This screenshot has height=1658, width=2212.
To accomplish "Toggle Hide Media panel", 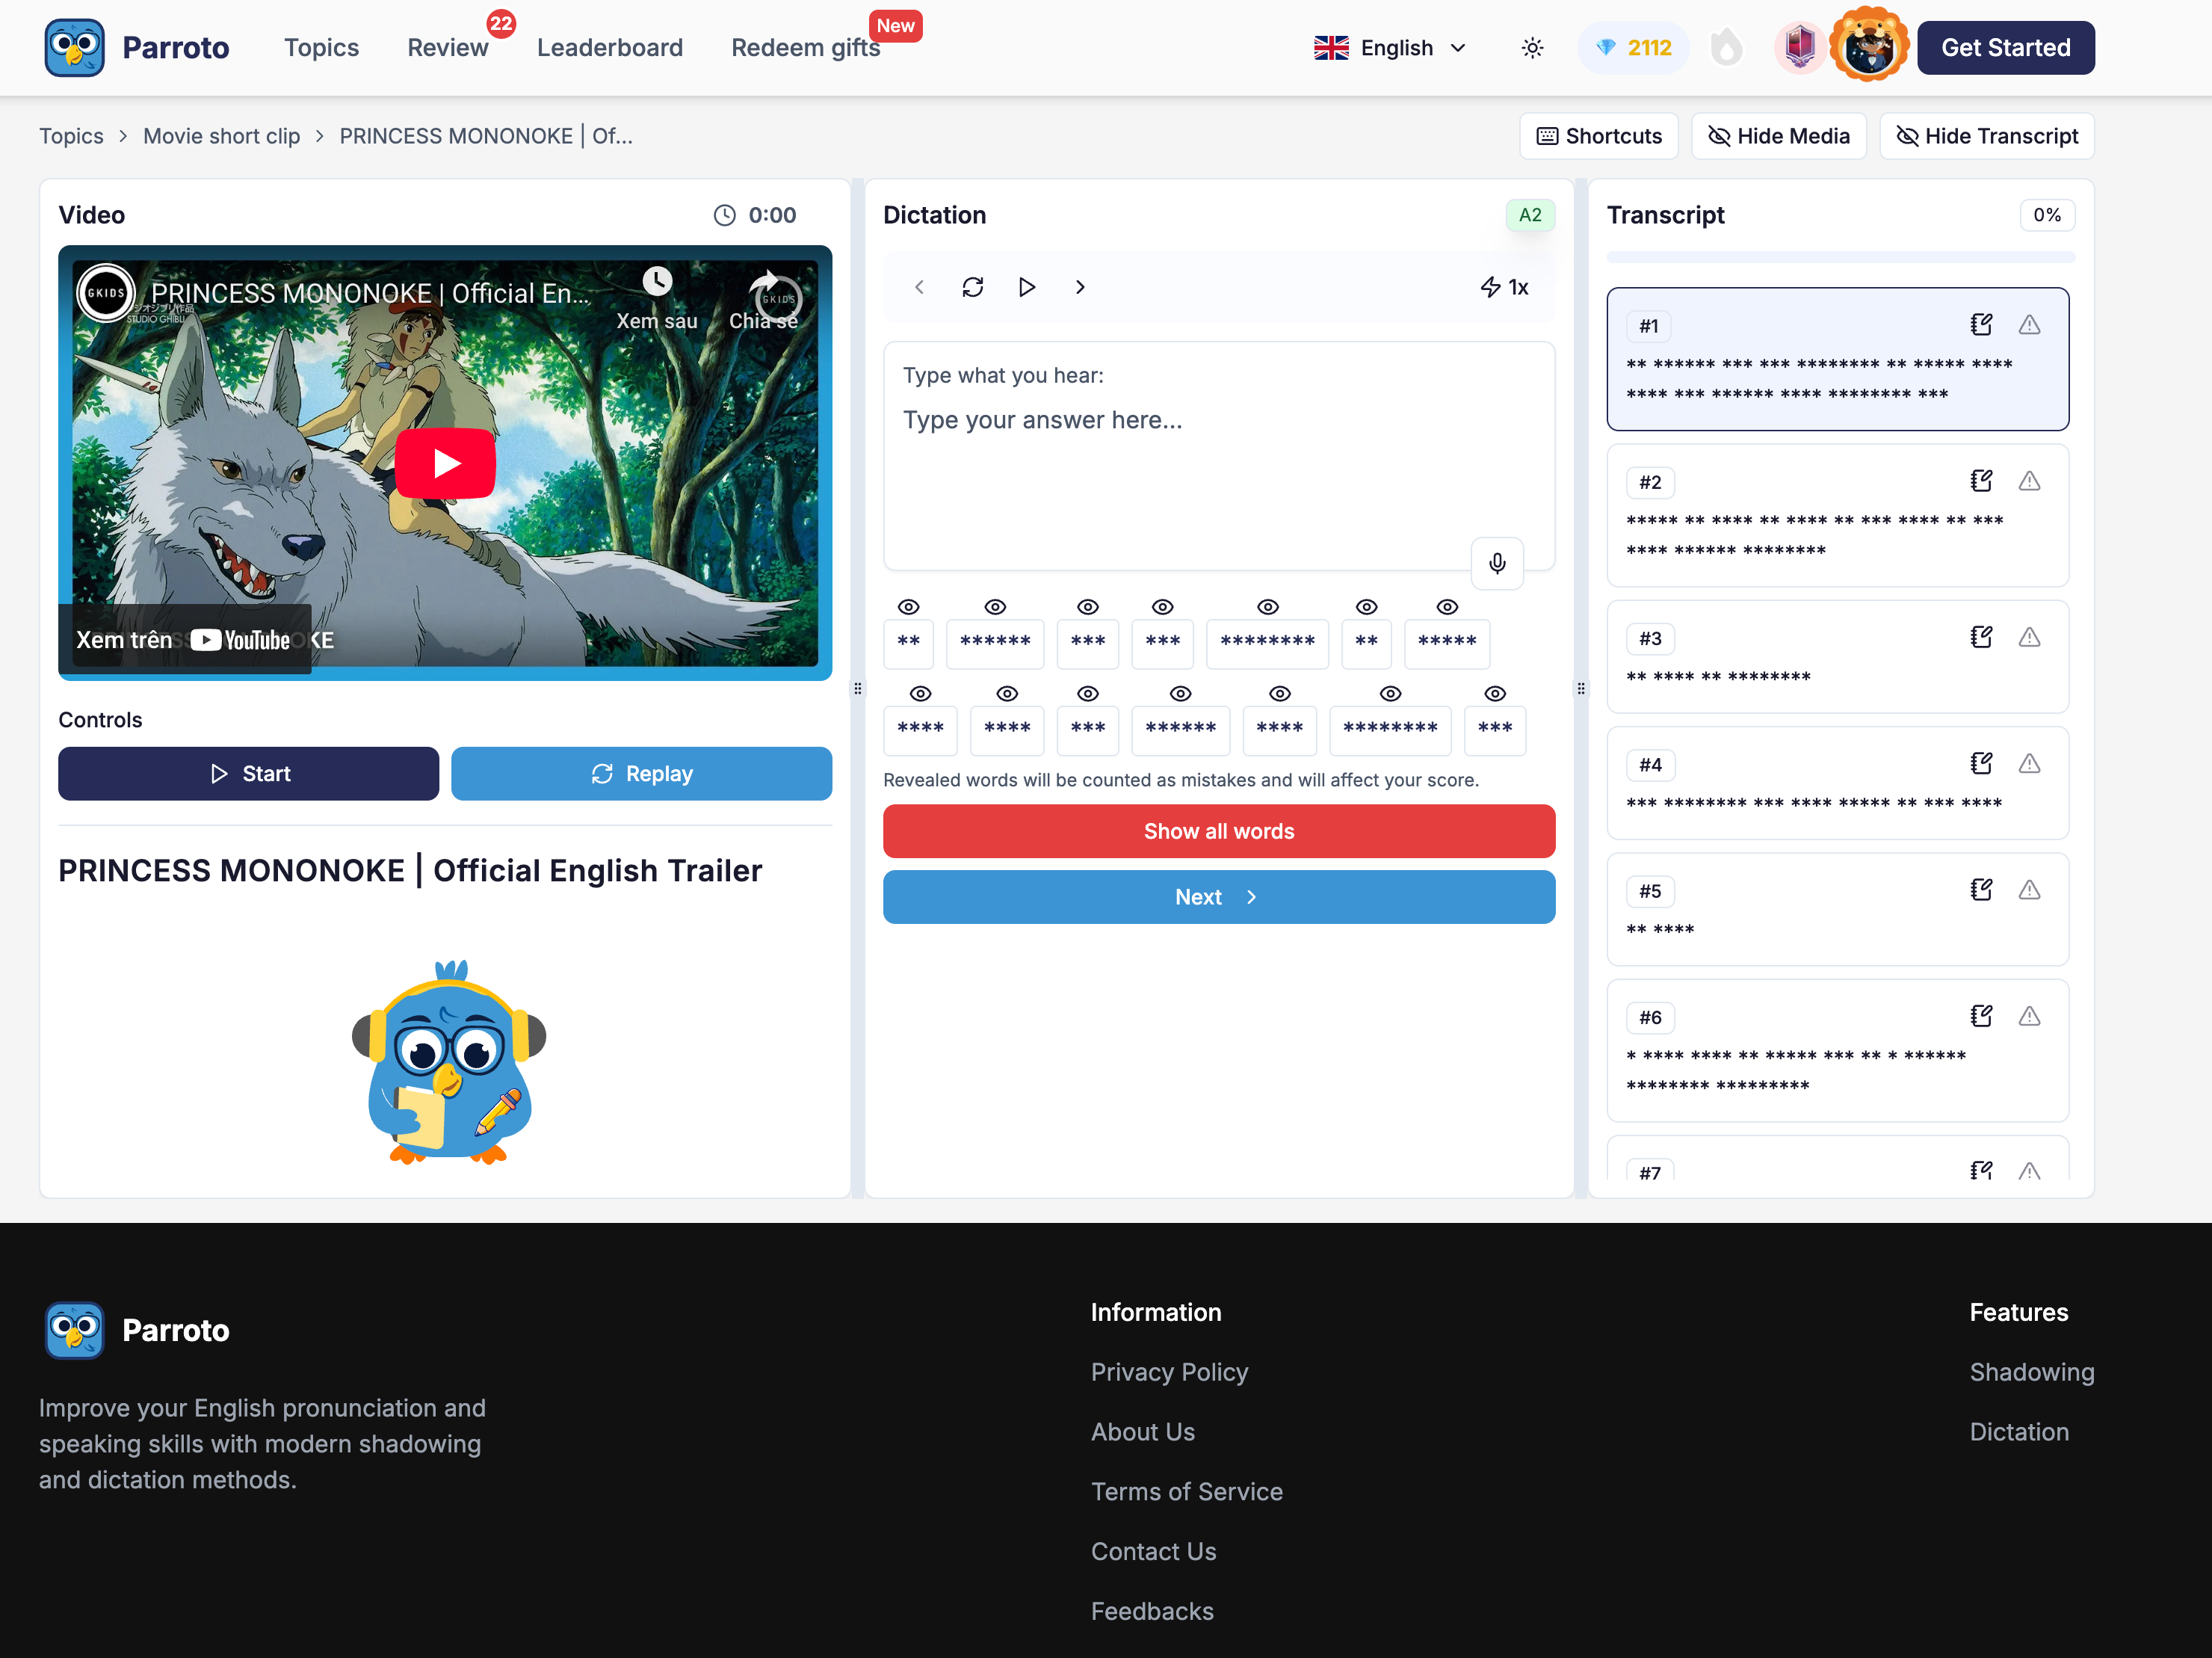I will pyautogui.click(x=1779, y=136).
